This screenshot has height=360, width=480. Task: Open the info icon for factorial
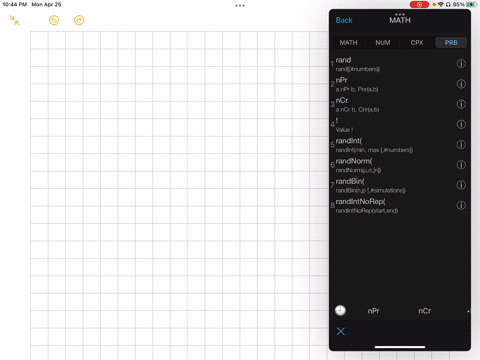[x=461, y=124]
